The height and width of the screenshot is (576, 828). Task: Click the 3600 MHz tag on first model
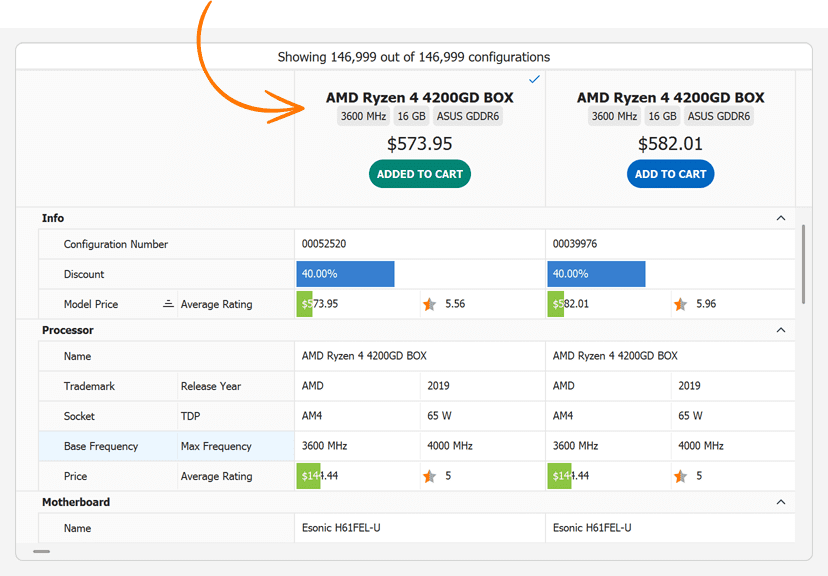363,116
